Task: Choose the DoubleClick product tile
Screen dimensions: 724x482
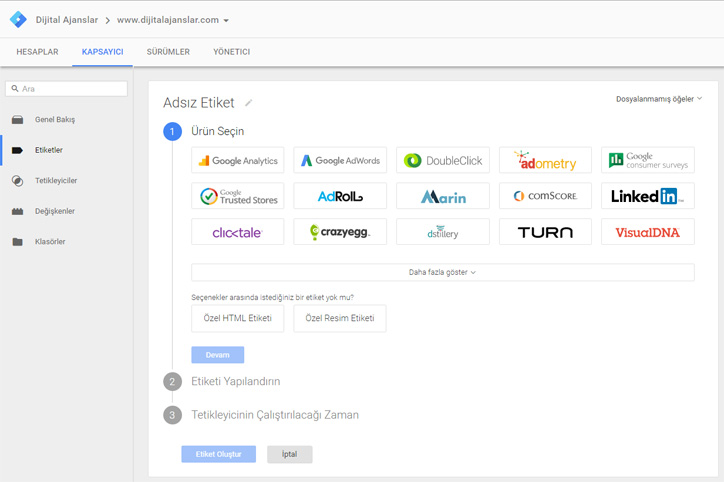Action: [x=443, y=160]
